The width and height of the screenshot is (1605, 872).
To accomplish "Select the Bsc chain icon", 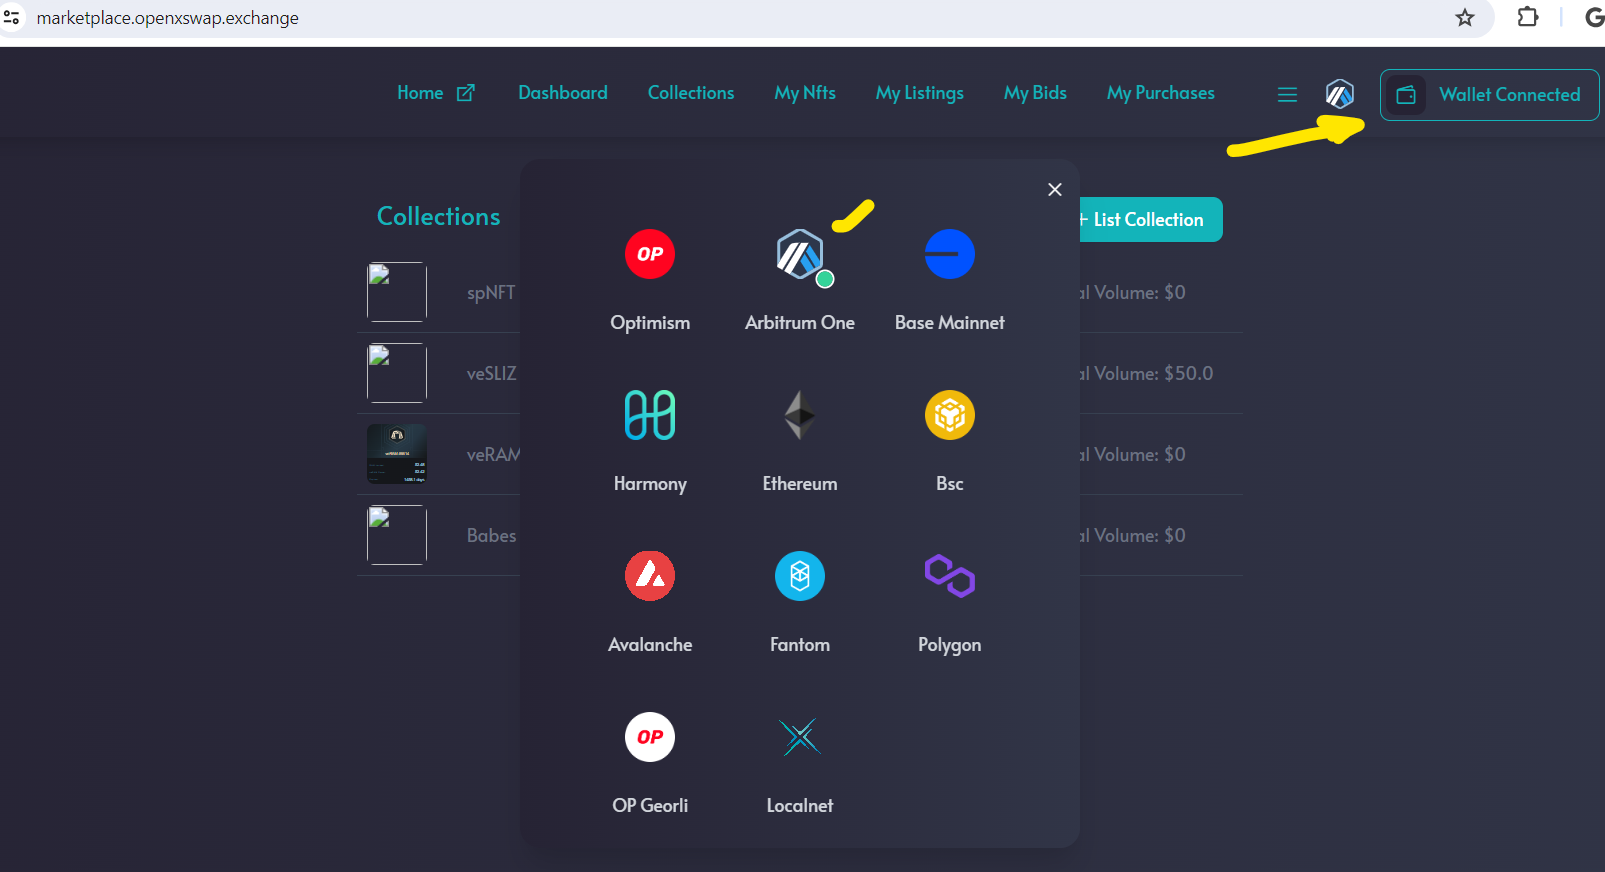I will (x=949, y=415).
